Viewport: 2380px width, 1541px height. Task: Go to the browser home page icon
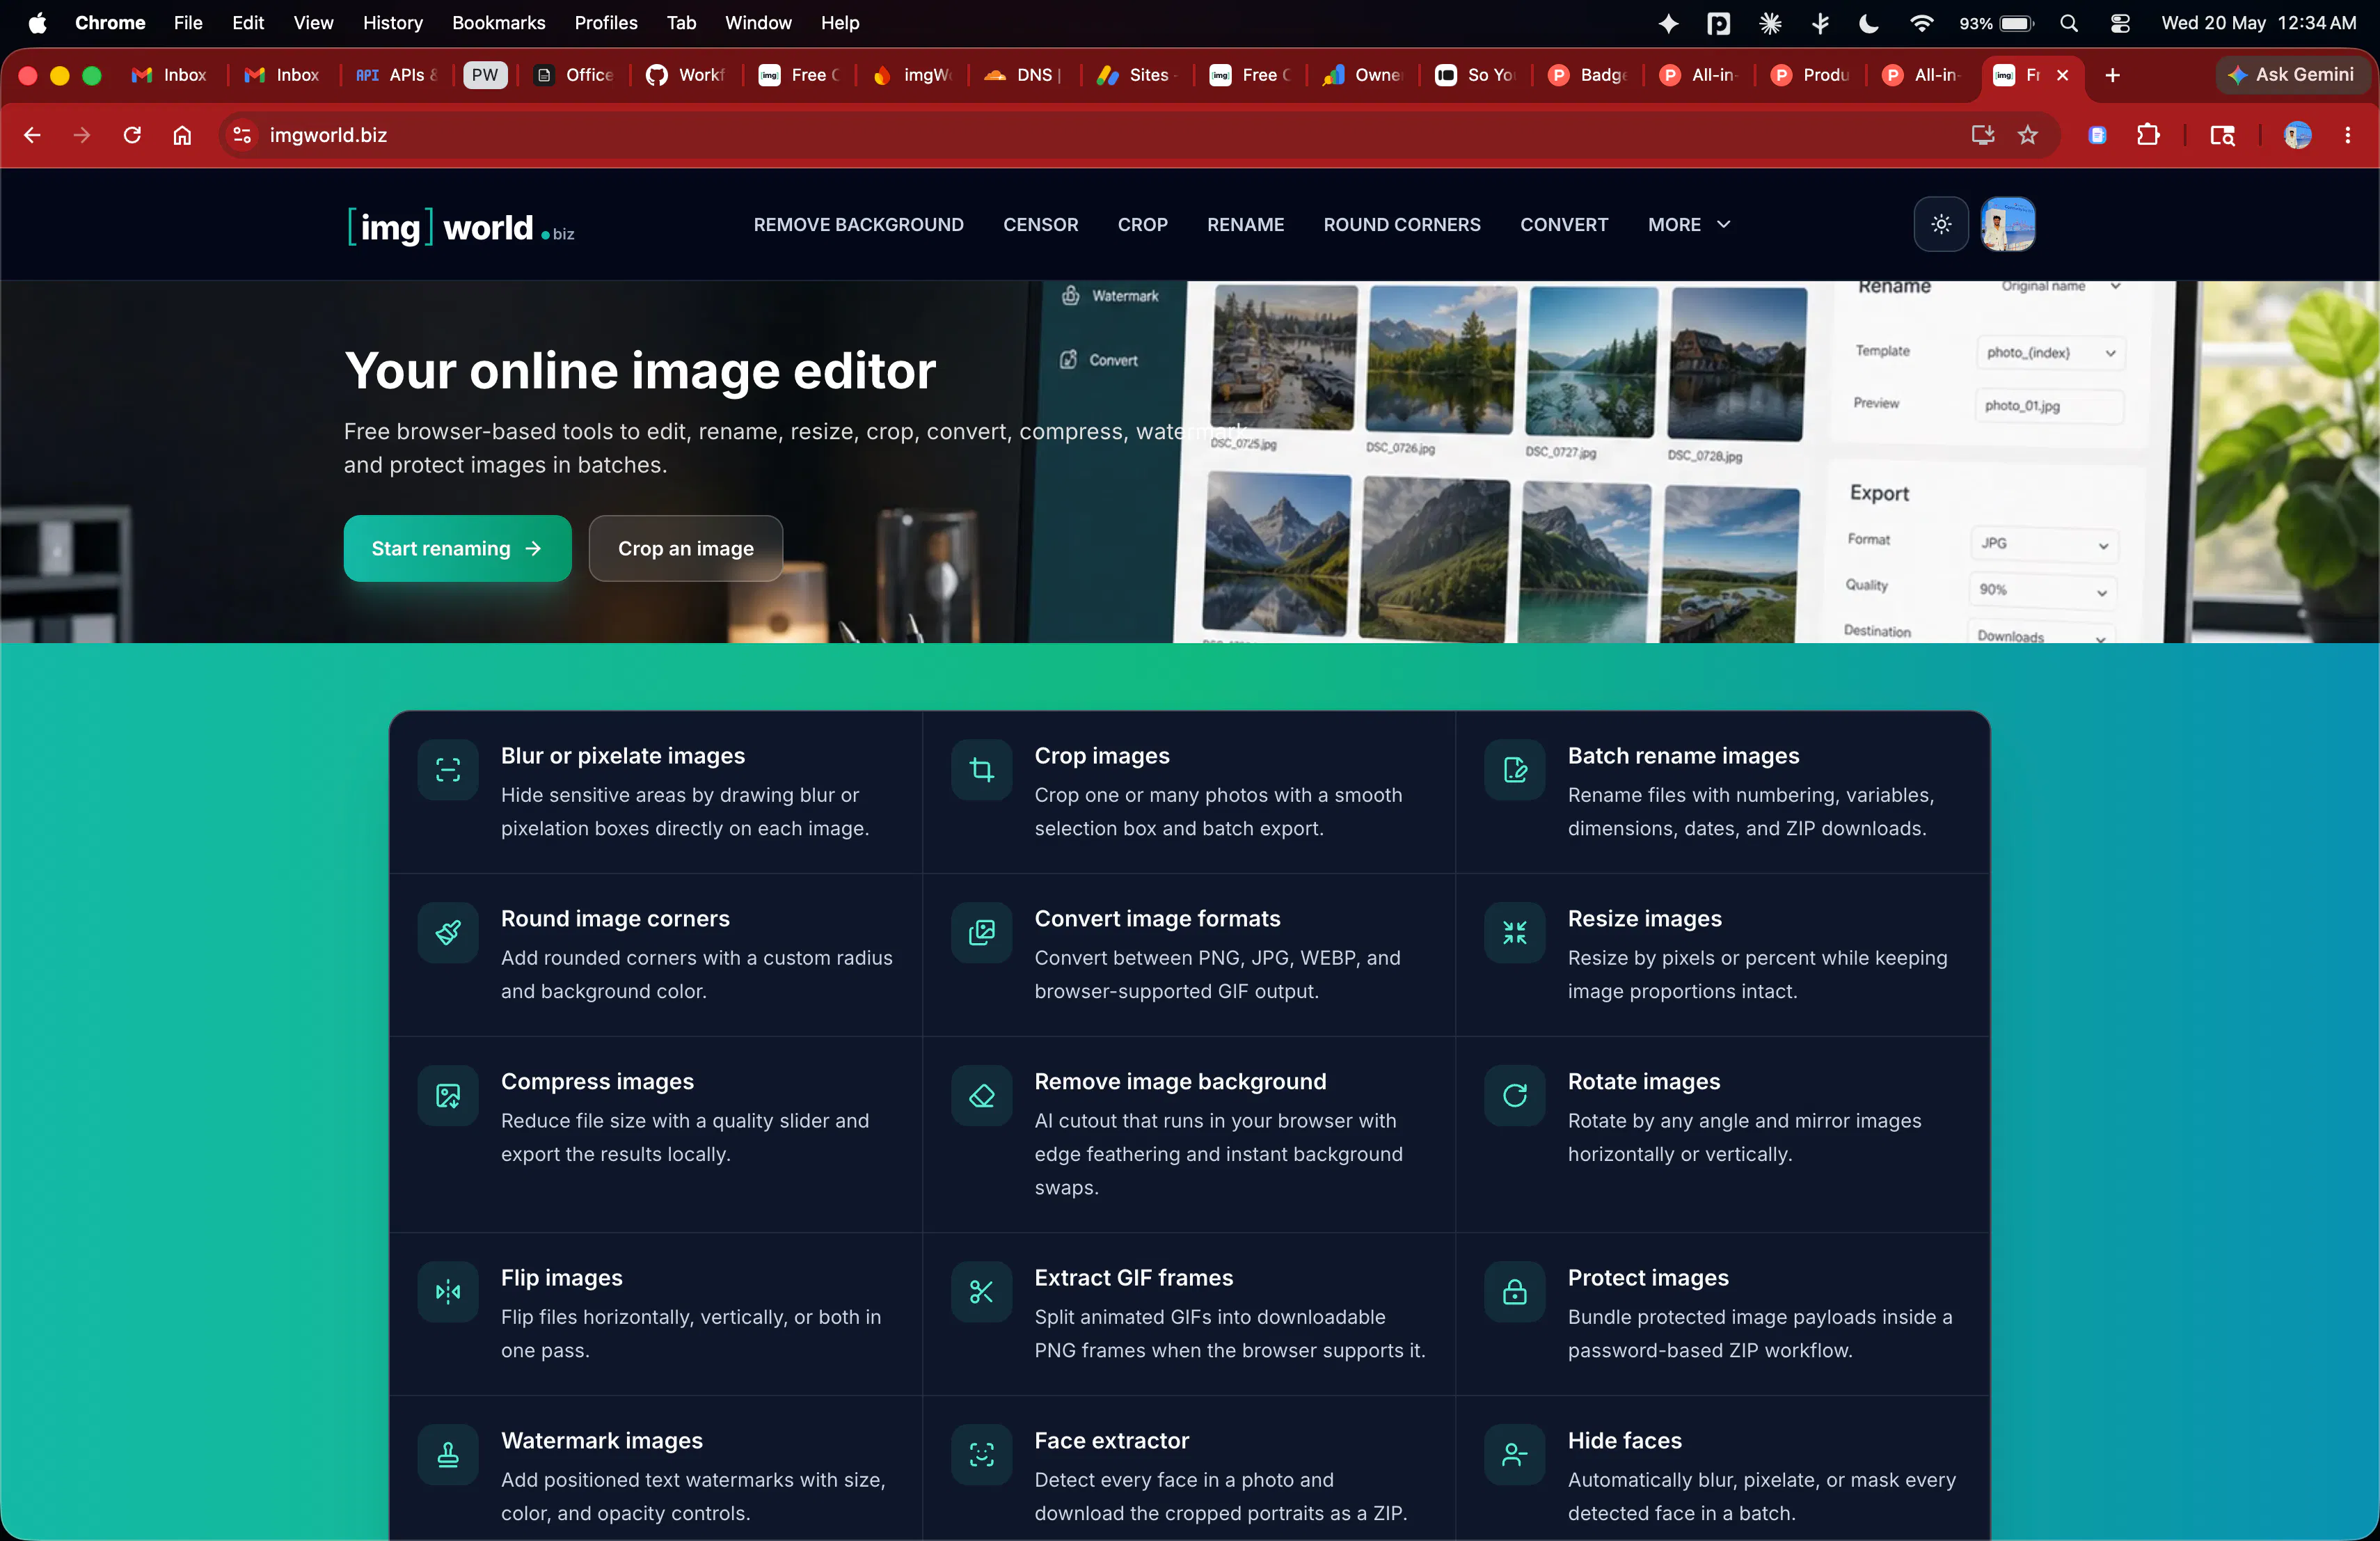tap(182, 135)
